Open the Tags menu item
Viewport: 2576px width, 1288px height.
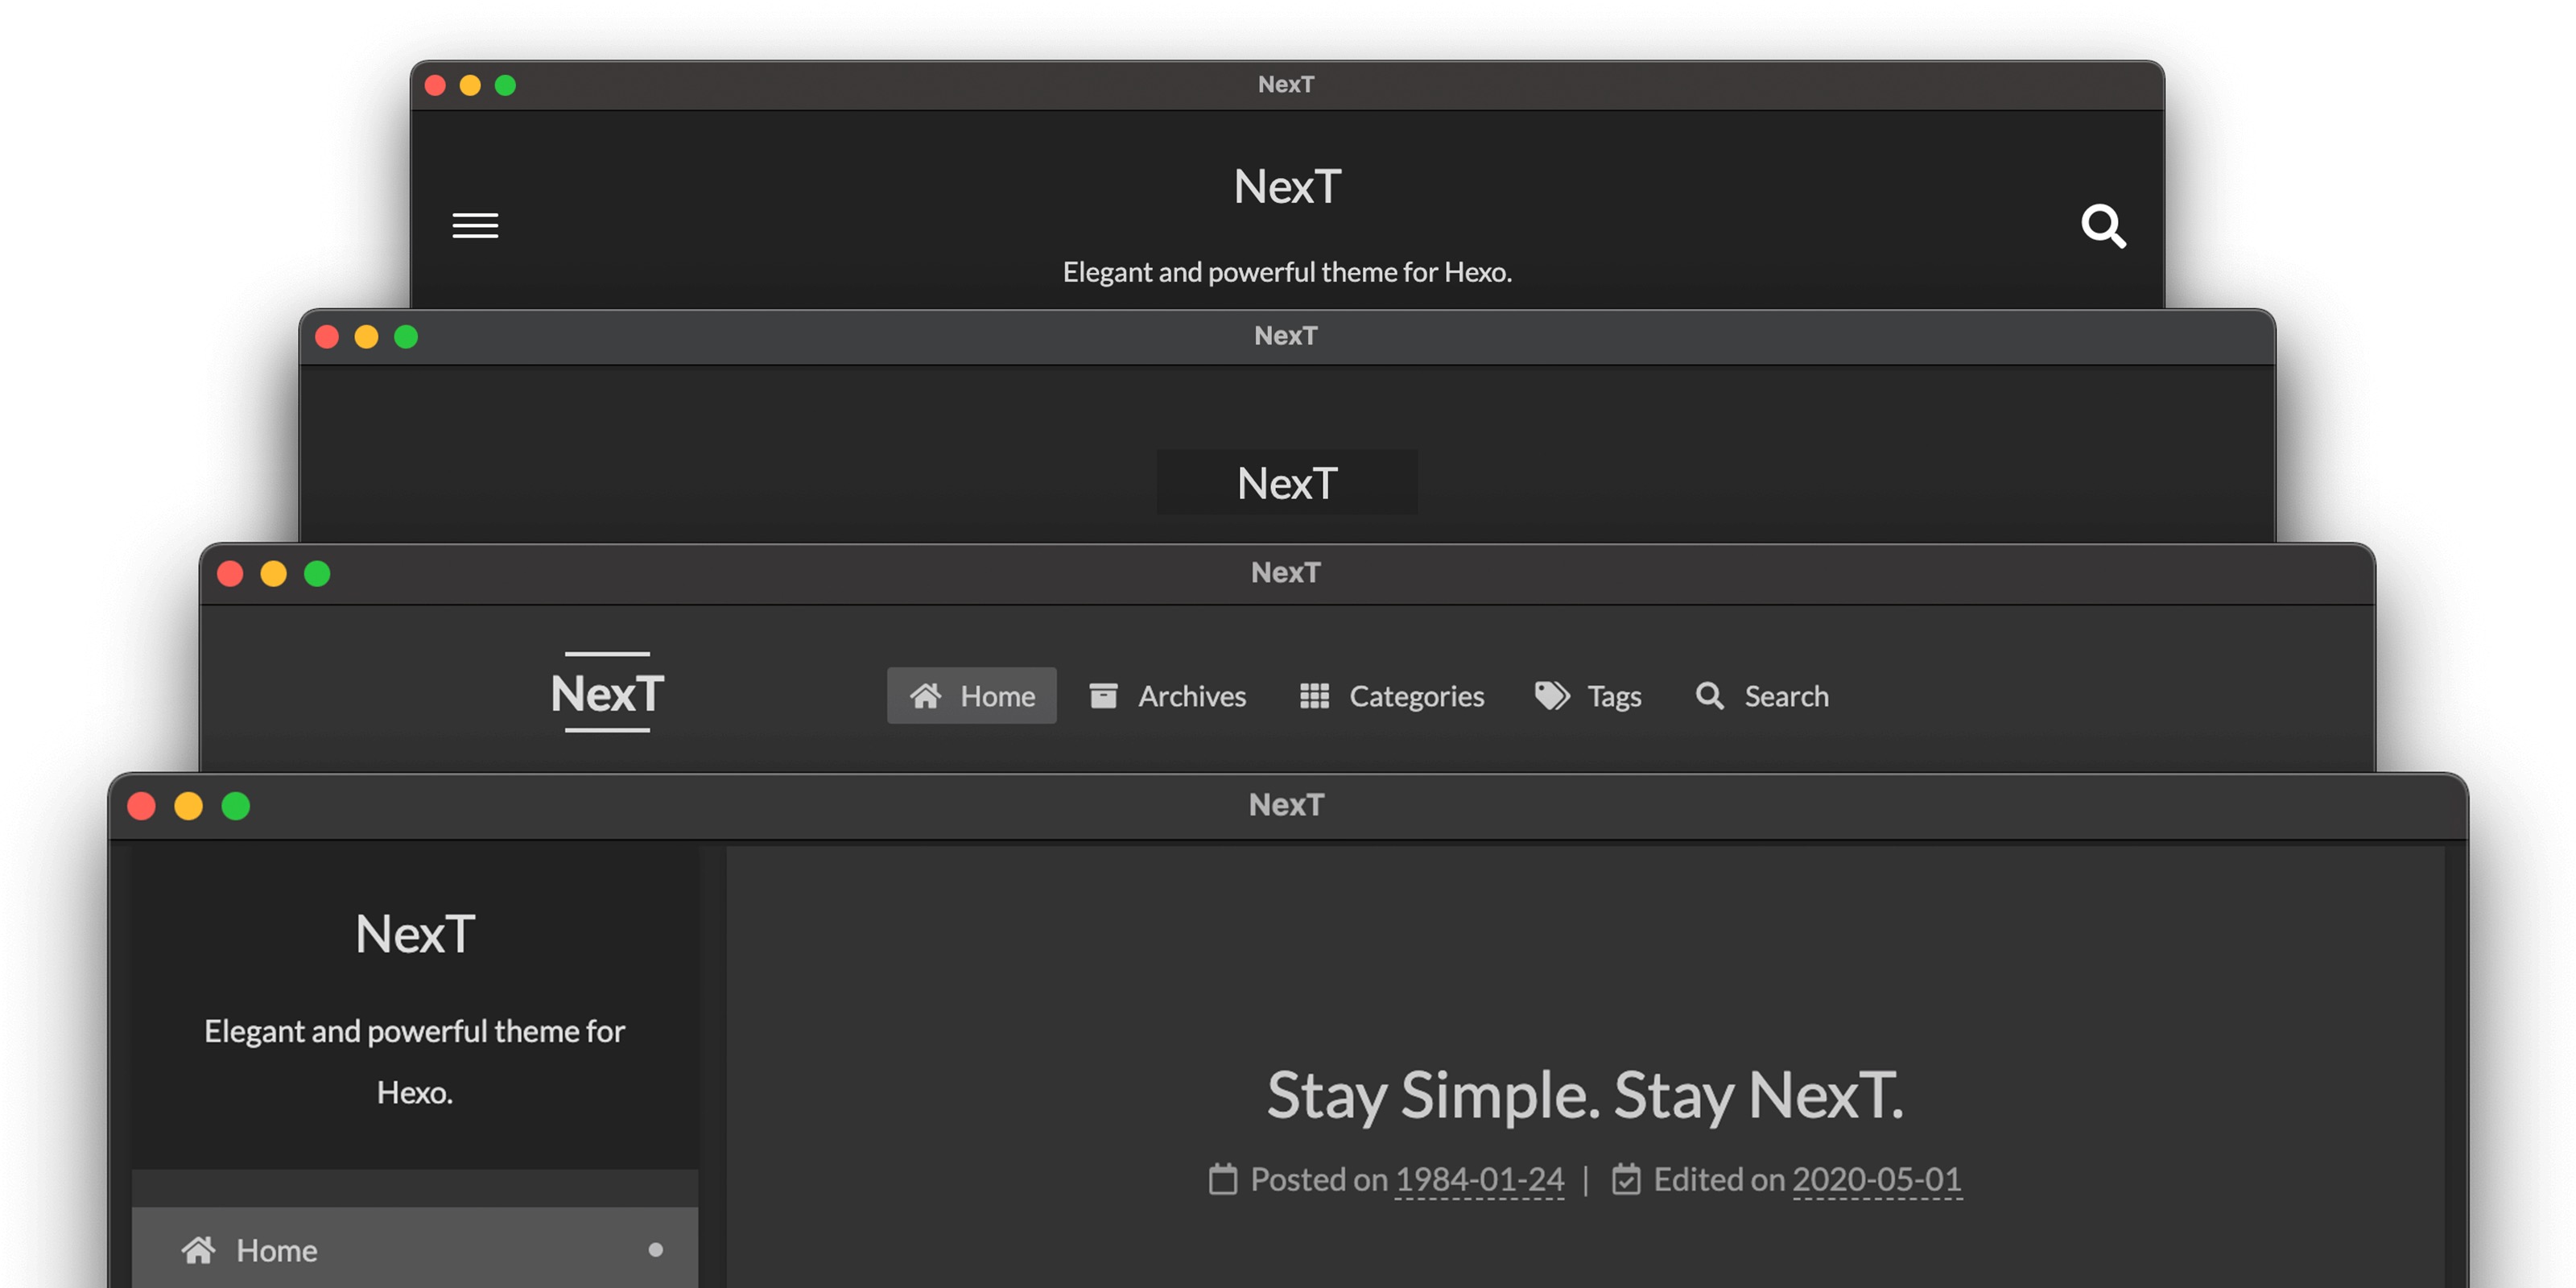pos(1614,696)
